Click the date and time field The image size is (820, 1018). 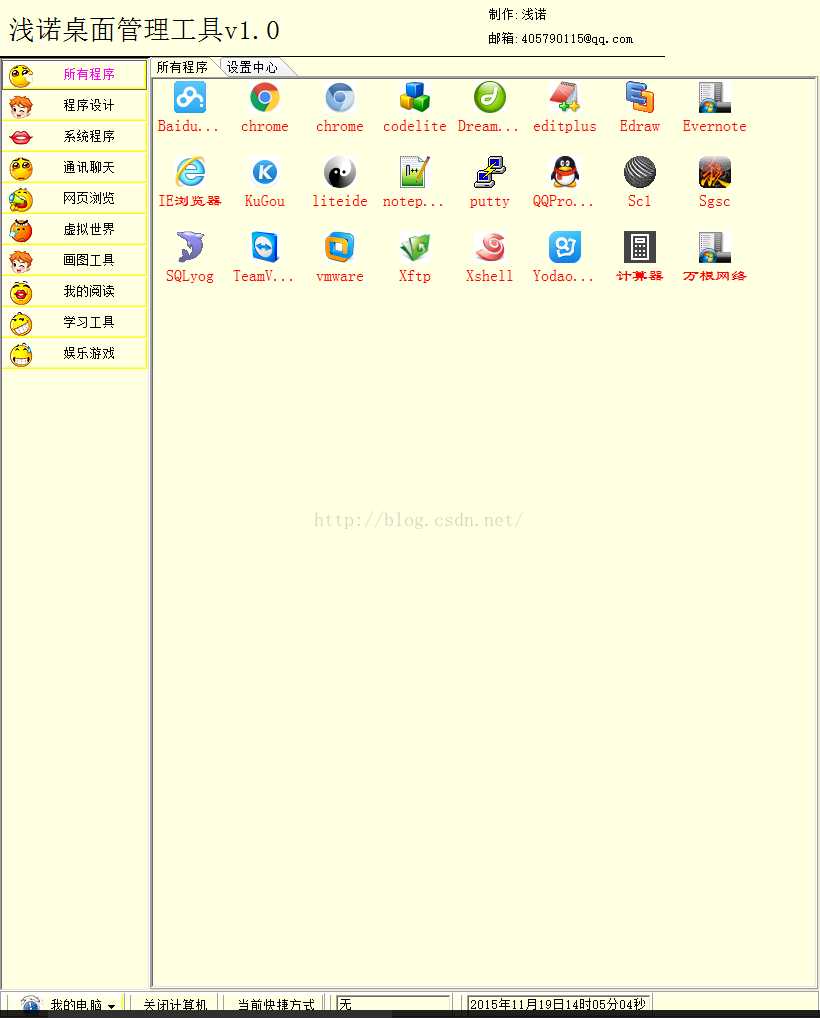pos(558,1004)
